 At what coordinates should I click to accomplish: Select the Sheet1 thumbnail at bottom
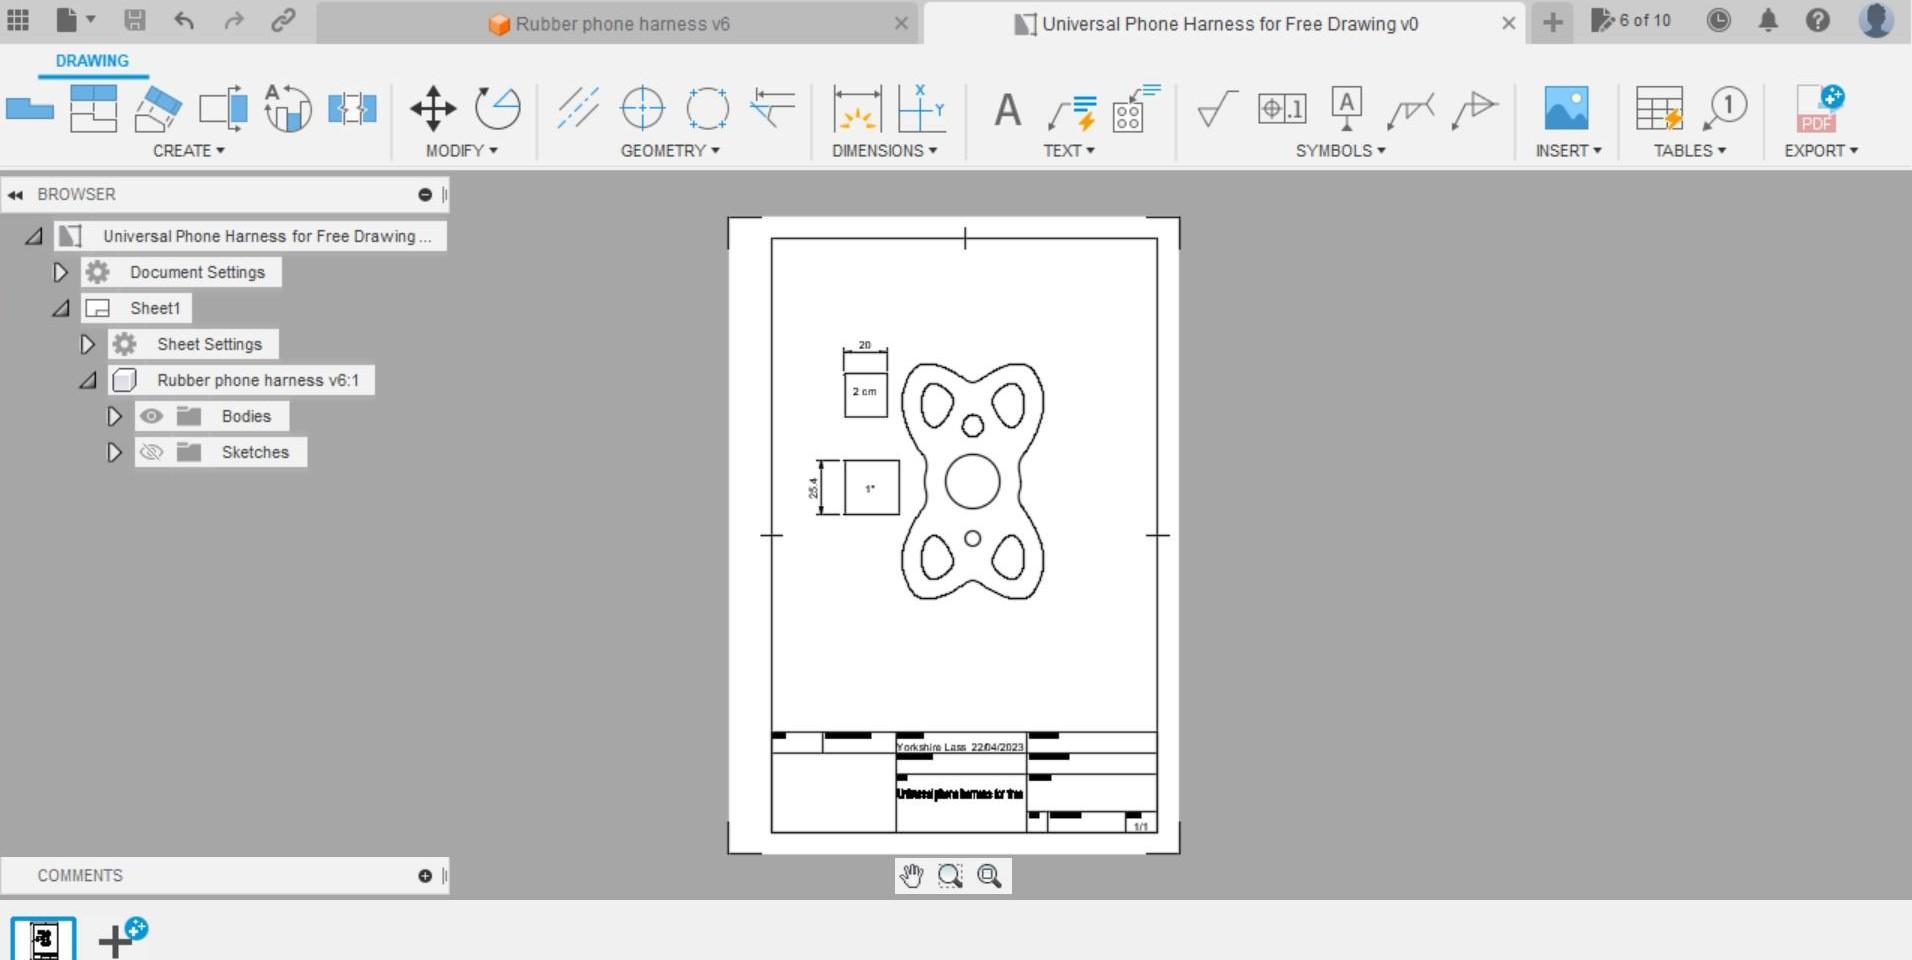click(43, 939)
